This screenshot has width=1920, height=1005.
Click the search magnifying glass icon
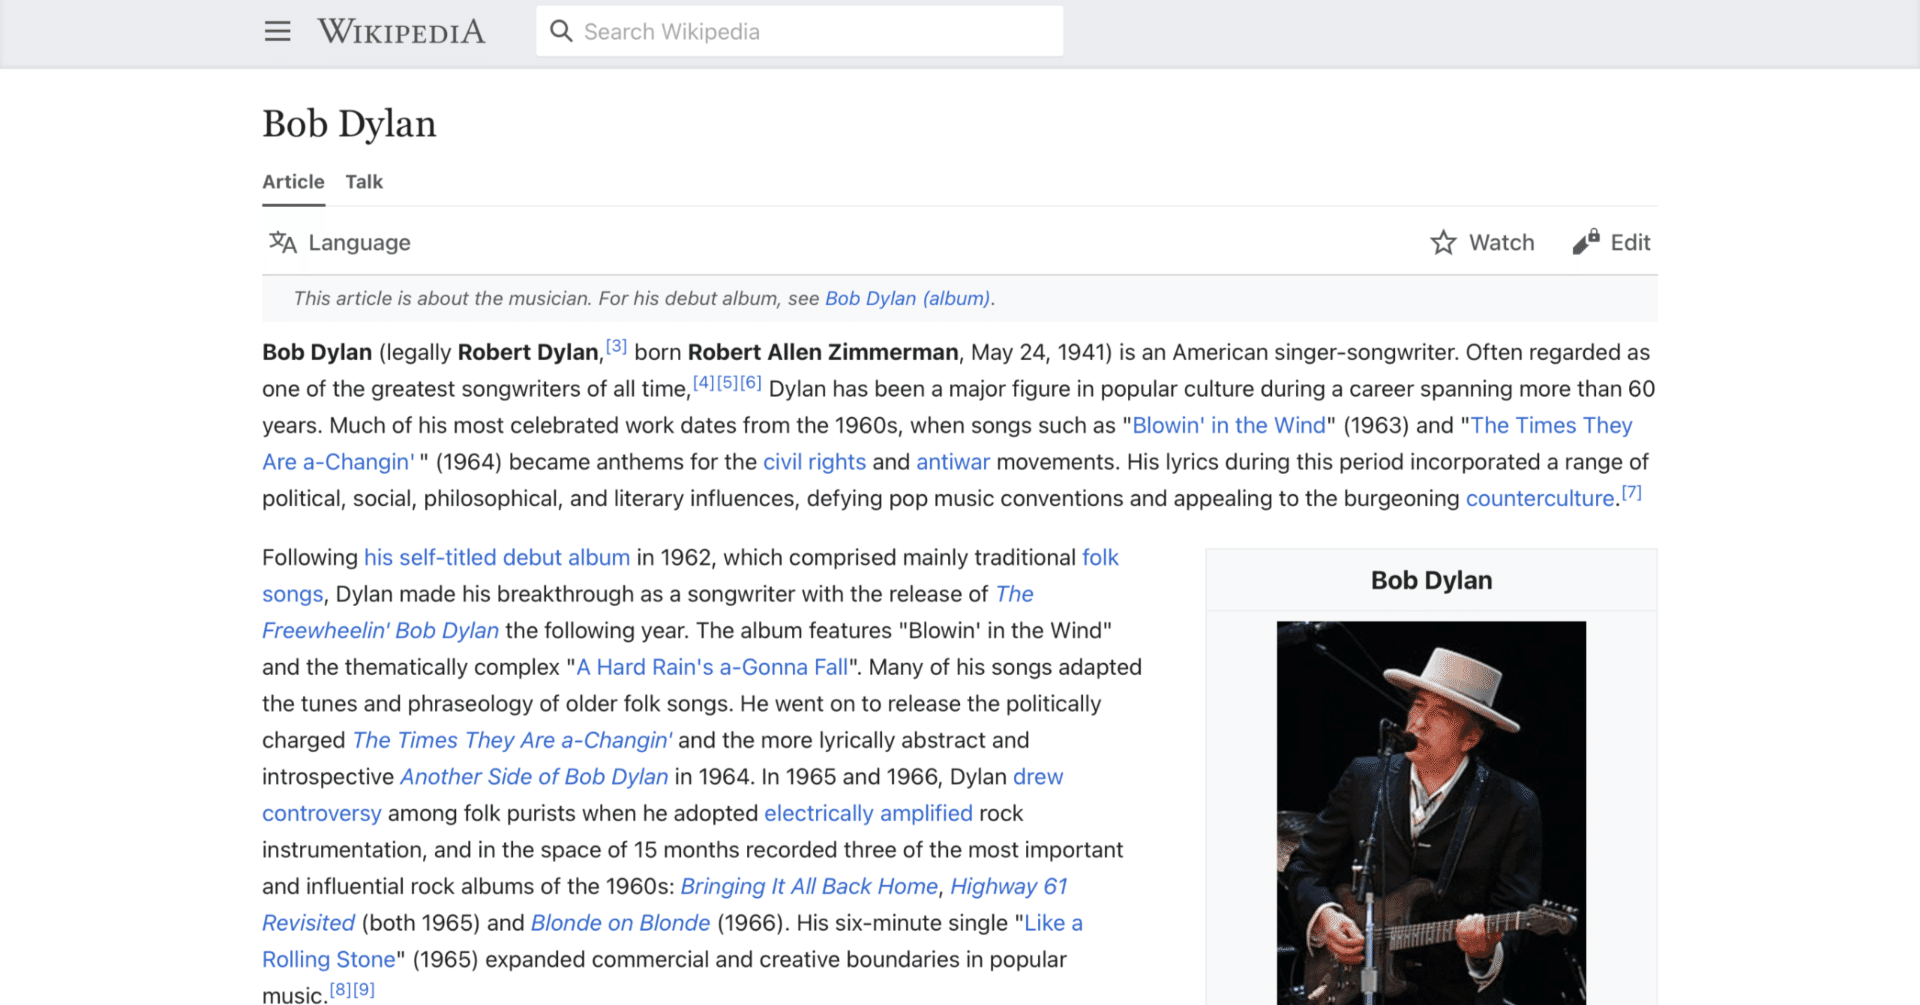click(561, 31)
